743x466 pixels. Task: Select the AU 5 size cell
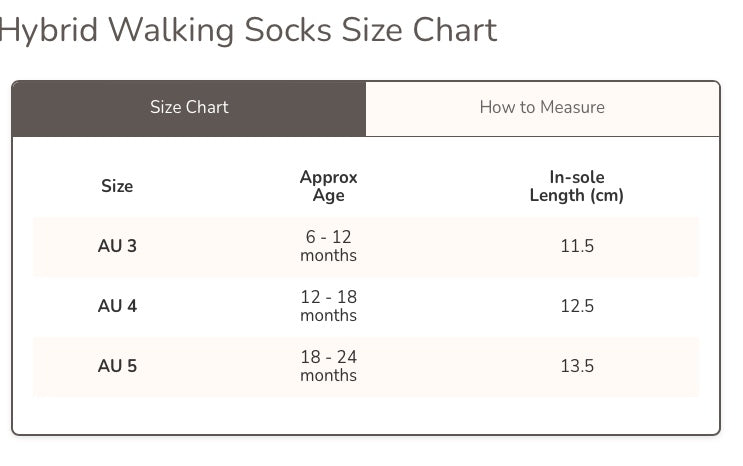pos(117,366)
